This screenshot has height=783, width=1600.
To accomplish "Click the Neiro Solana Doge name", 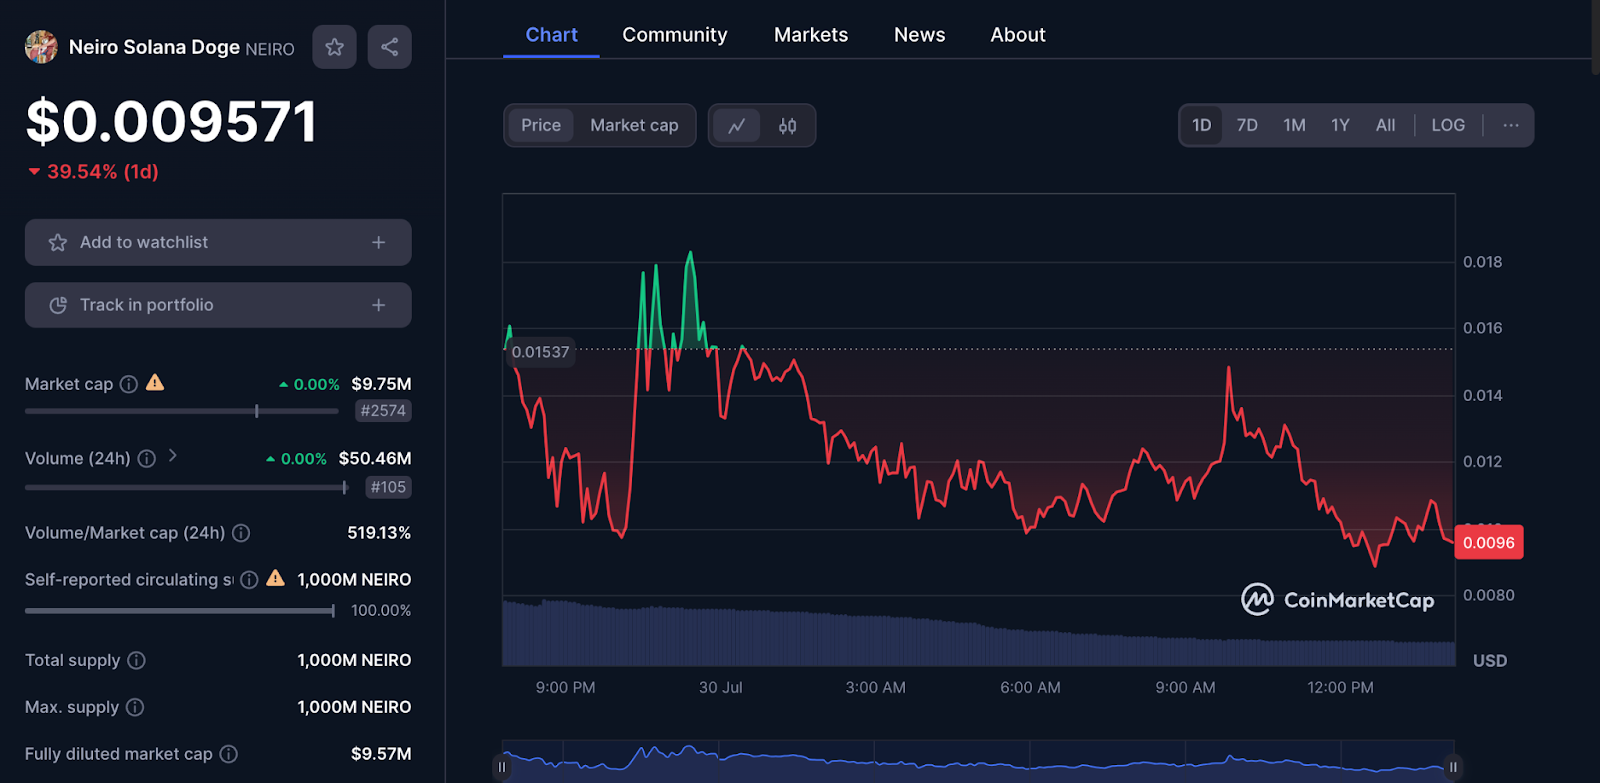I will [154, 47].
